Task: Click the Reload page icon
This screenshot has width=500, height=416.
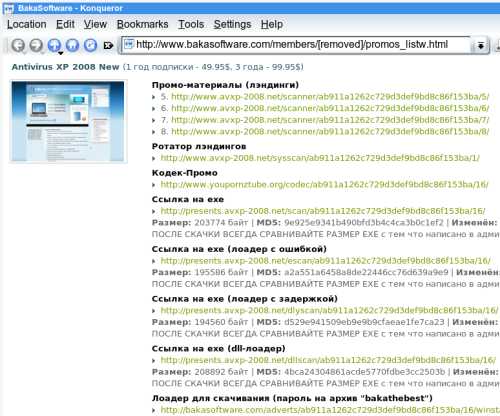Action: pos(90,45)
